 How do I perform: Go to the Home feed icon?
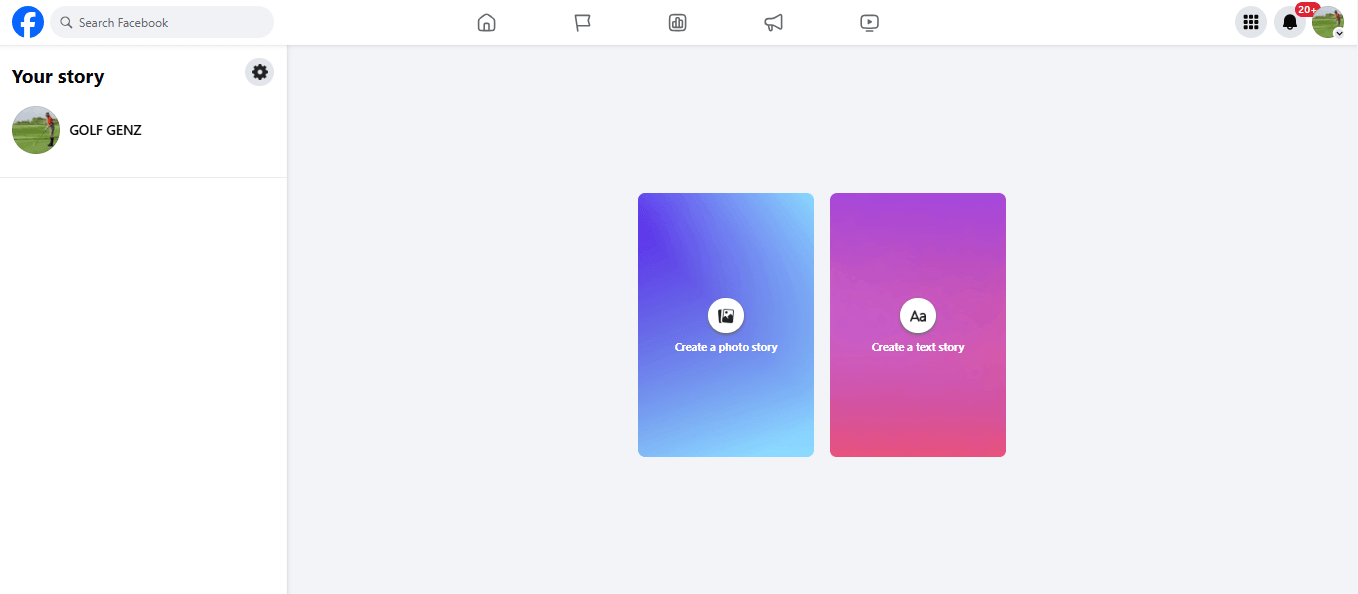(x=487, y=22)
